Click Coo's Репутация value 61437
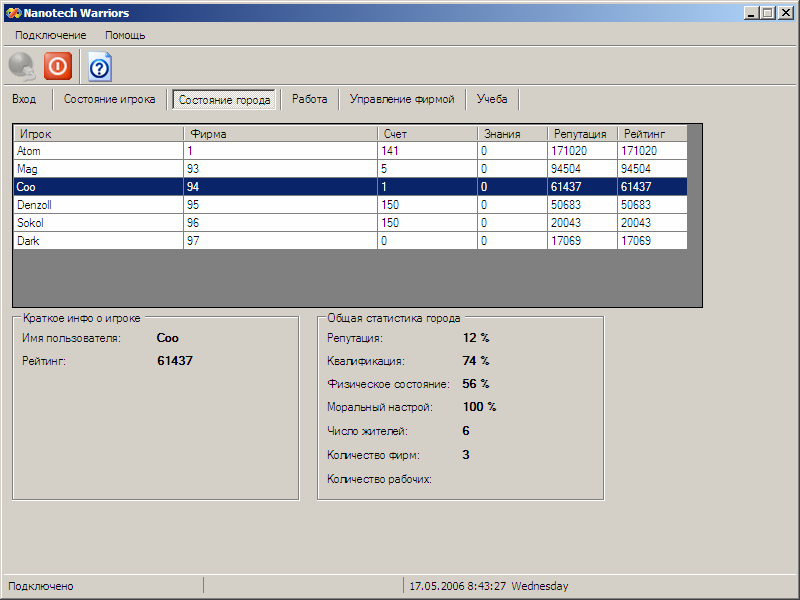The height and width of the screenshot is (600, 800). pyautogui.click(x=582, y=187)
